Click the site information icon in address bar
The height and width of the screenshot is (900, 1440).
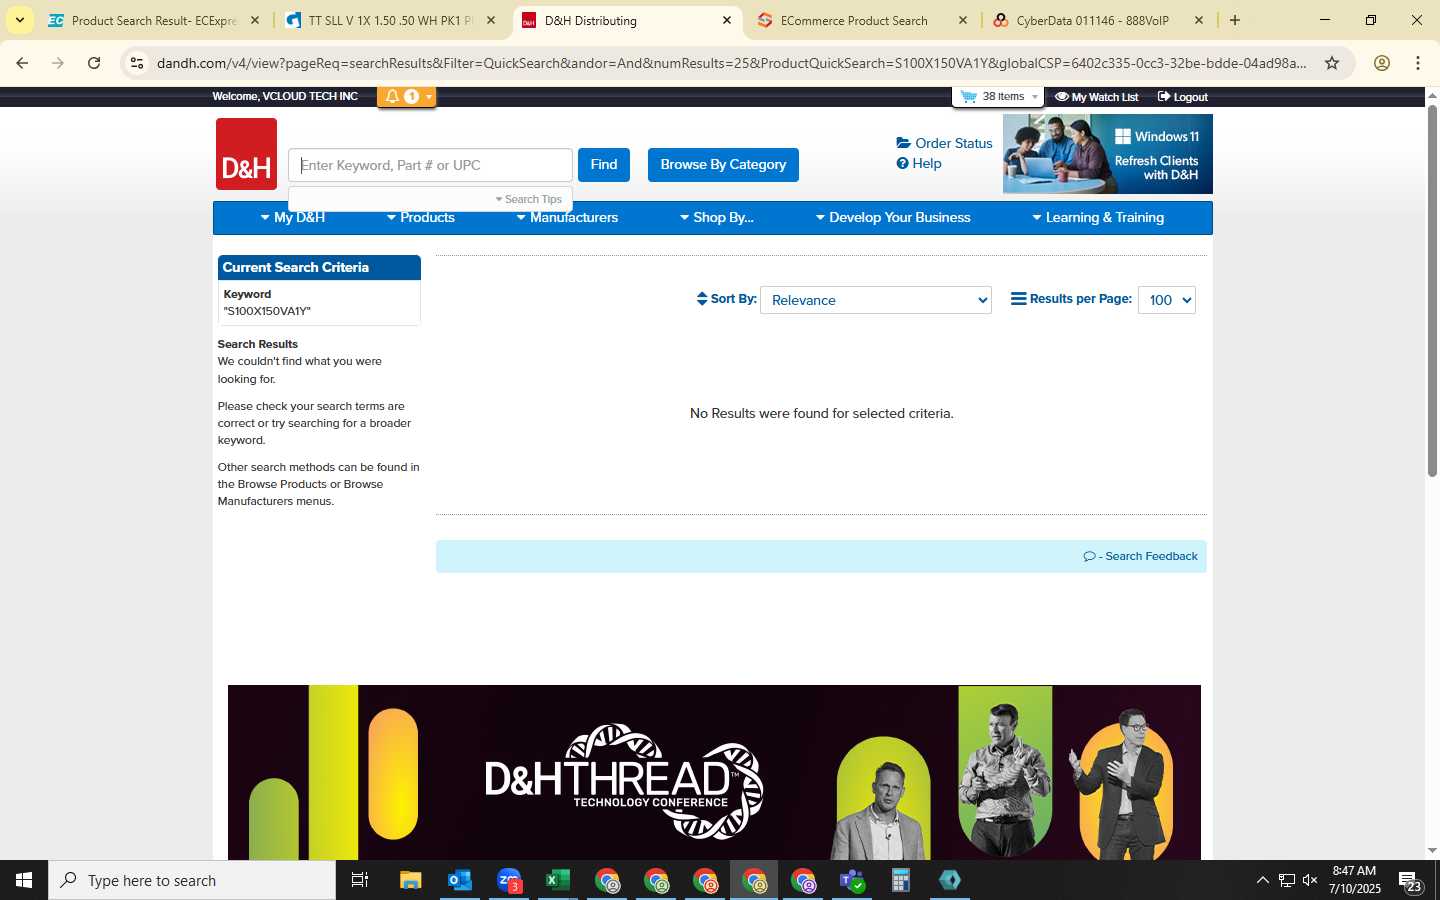tap(137, 63)
